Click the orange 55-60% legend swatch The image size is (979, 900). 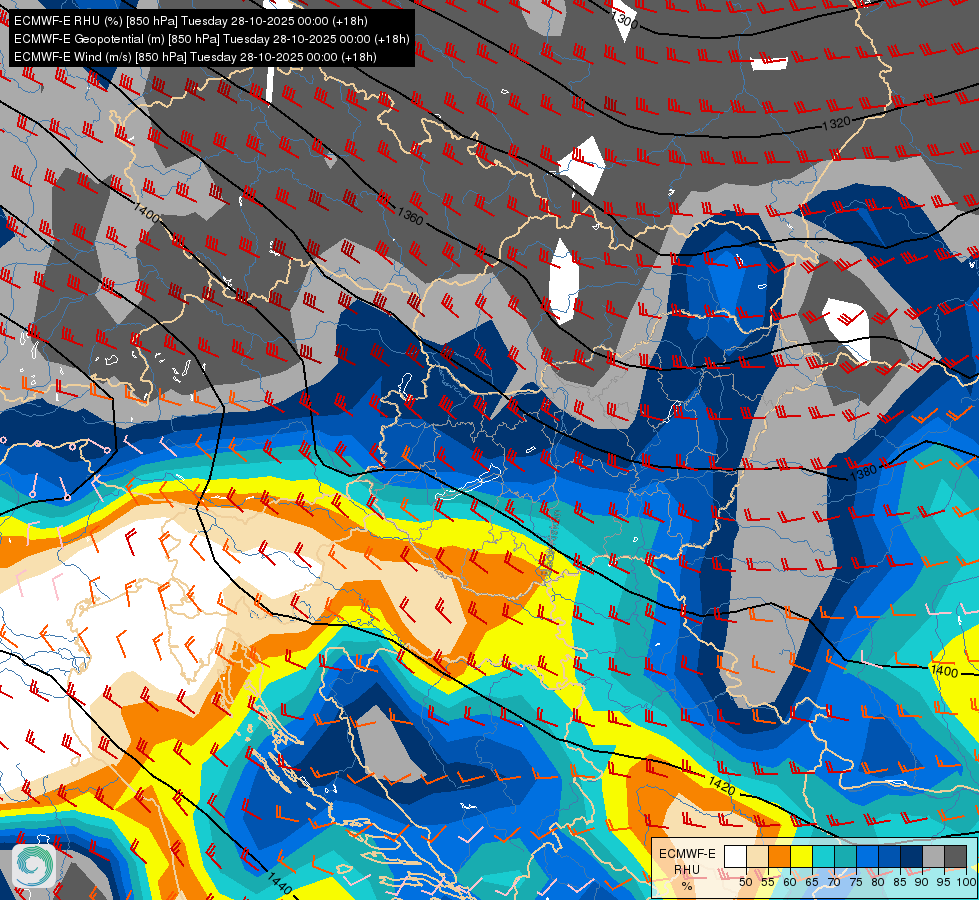779,856
